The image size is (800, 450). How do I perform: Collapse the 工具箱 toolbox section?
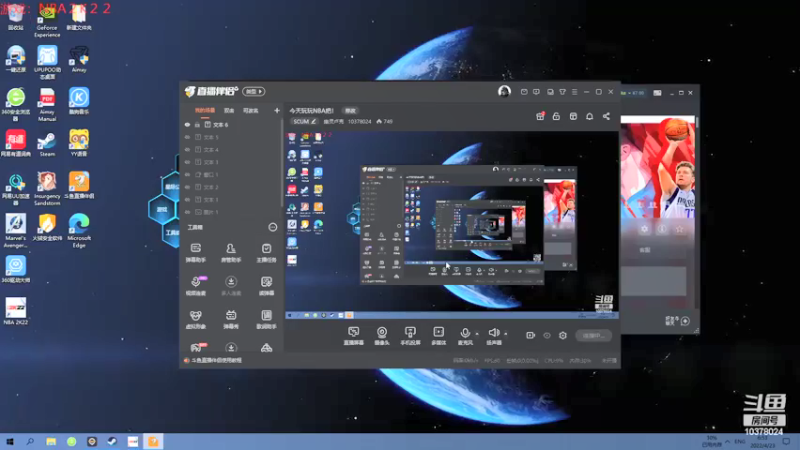[x=272, y=227]
